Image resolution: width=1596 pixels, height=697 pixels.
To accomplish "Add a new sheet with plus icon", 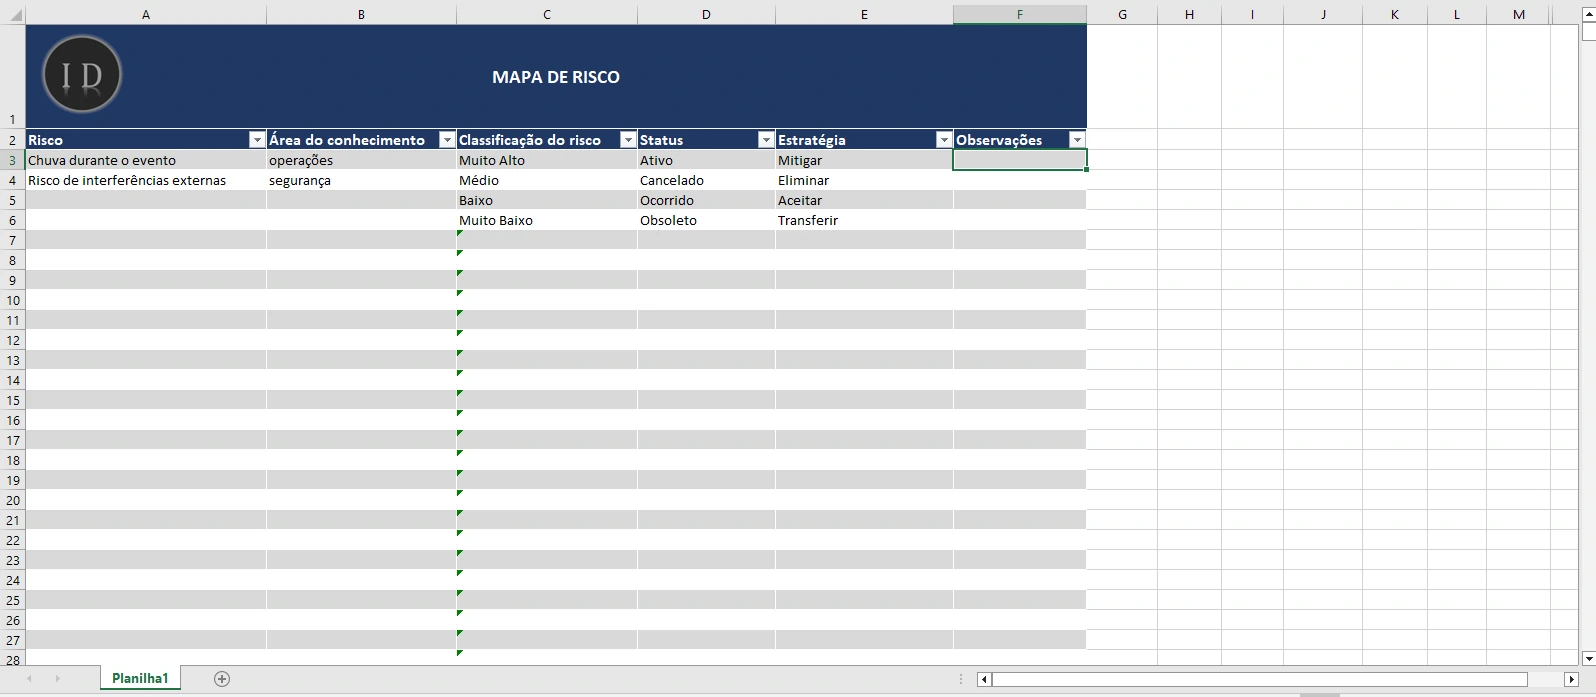I will (222, 679).
